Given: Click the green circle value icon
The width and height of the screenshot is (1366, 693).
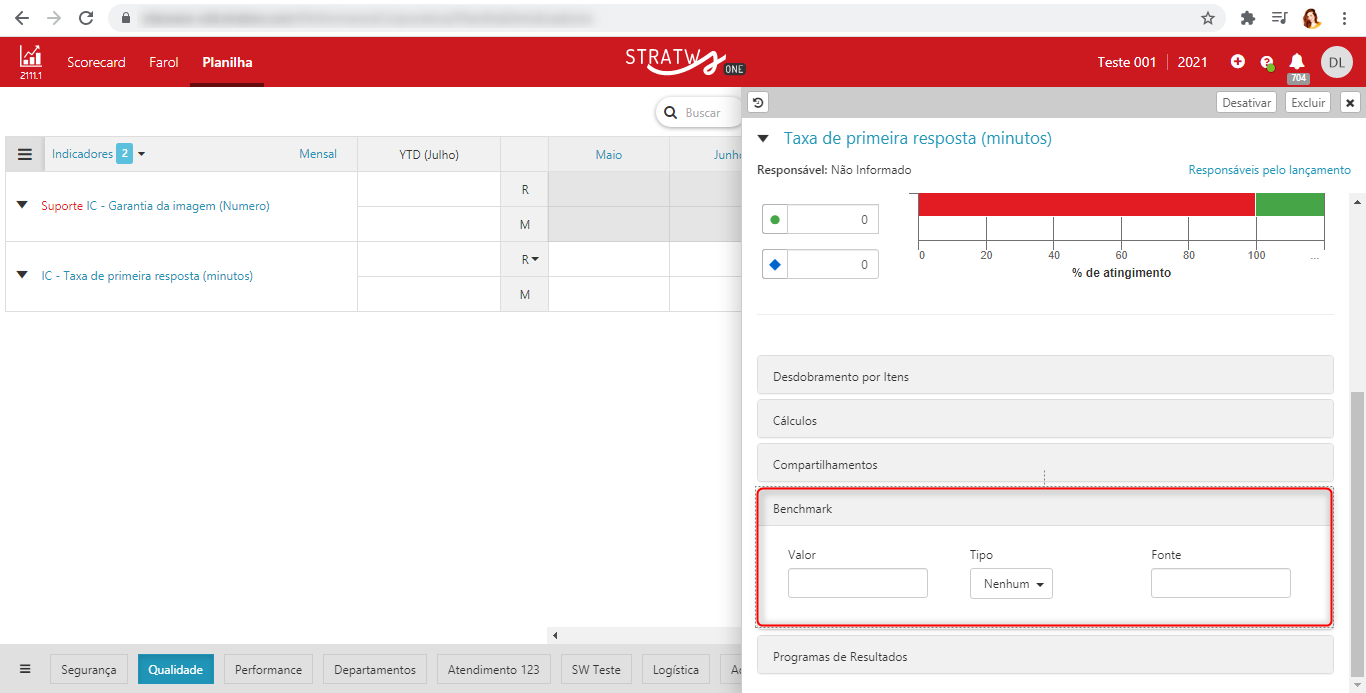Looking at the screenshot, I should click(x=775, y=219).
